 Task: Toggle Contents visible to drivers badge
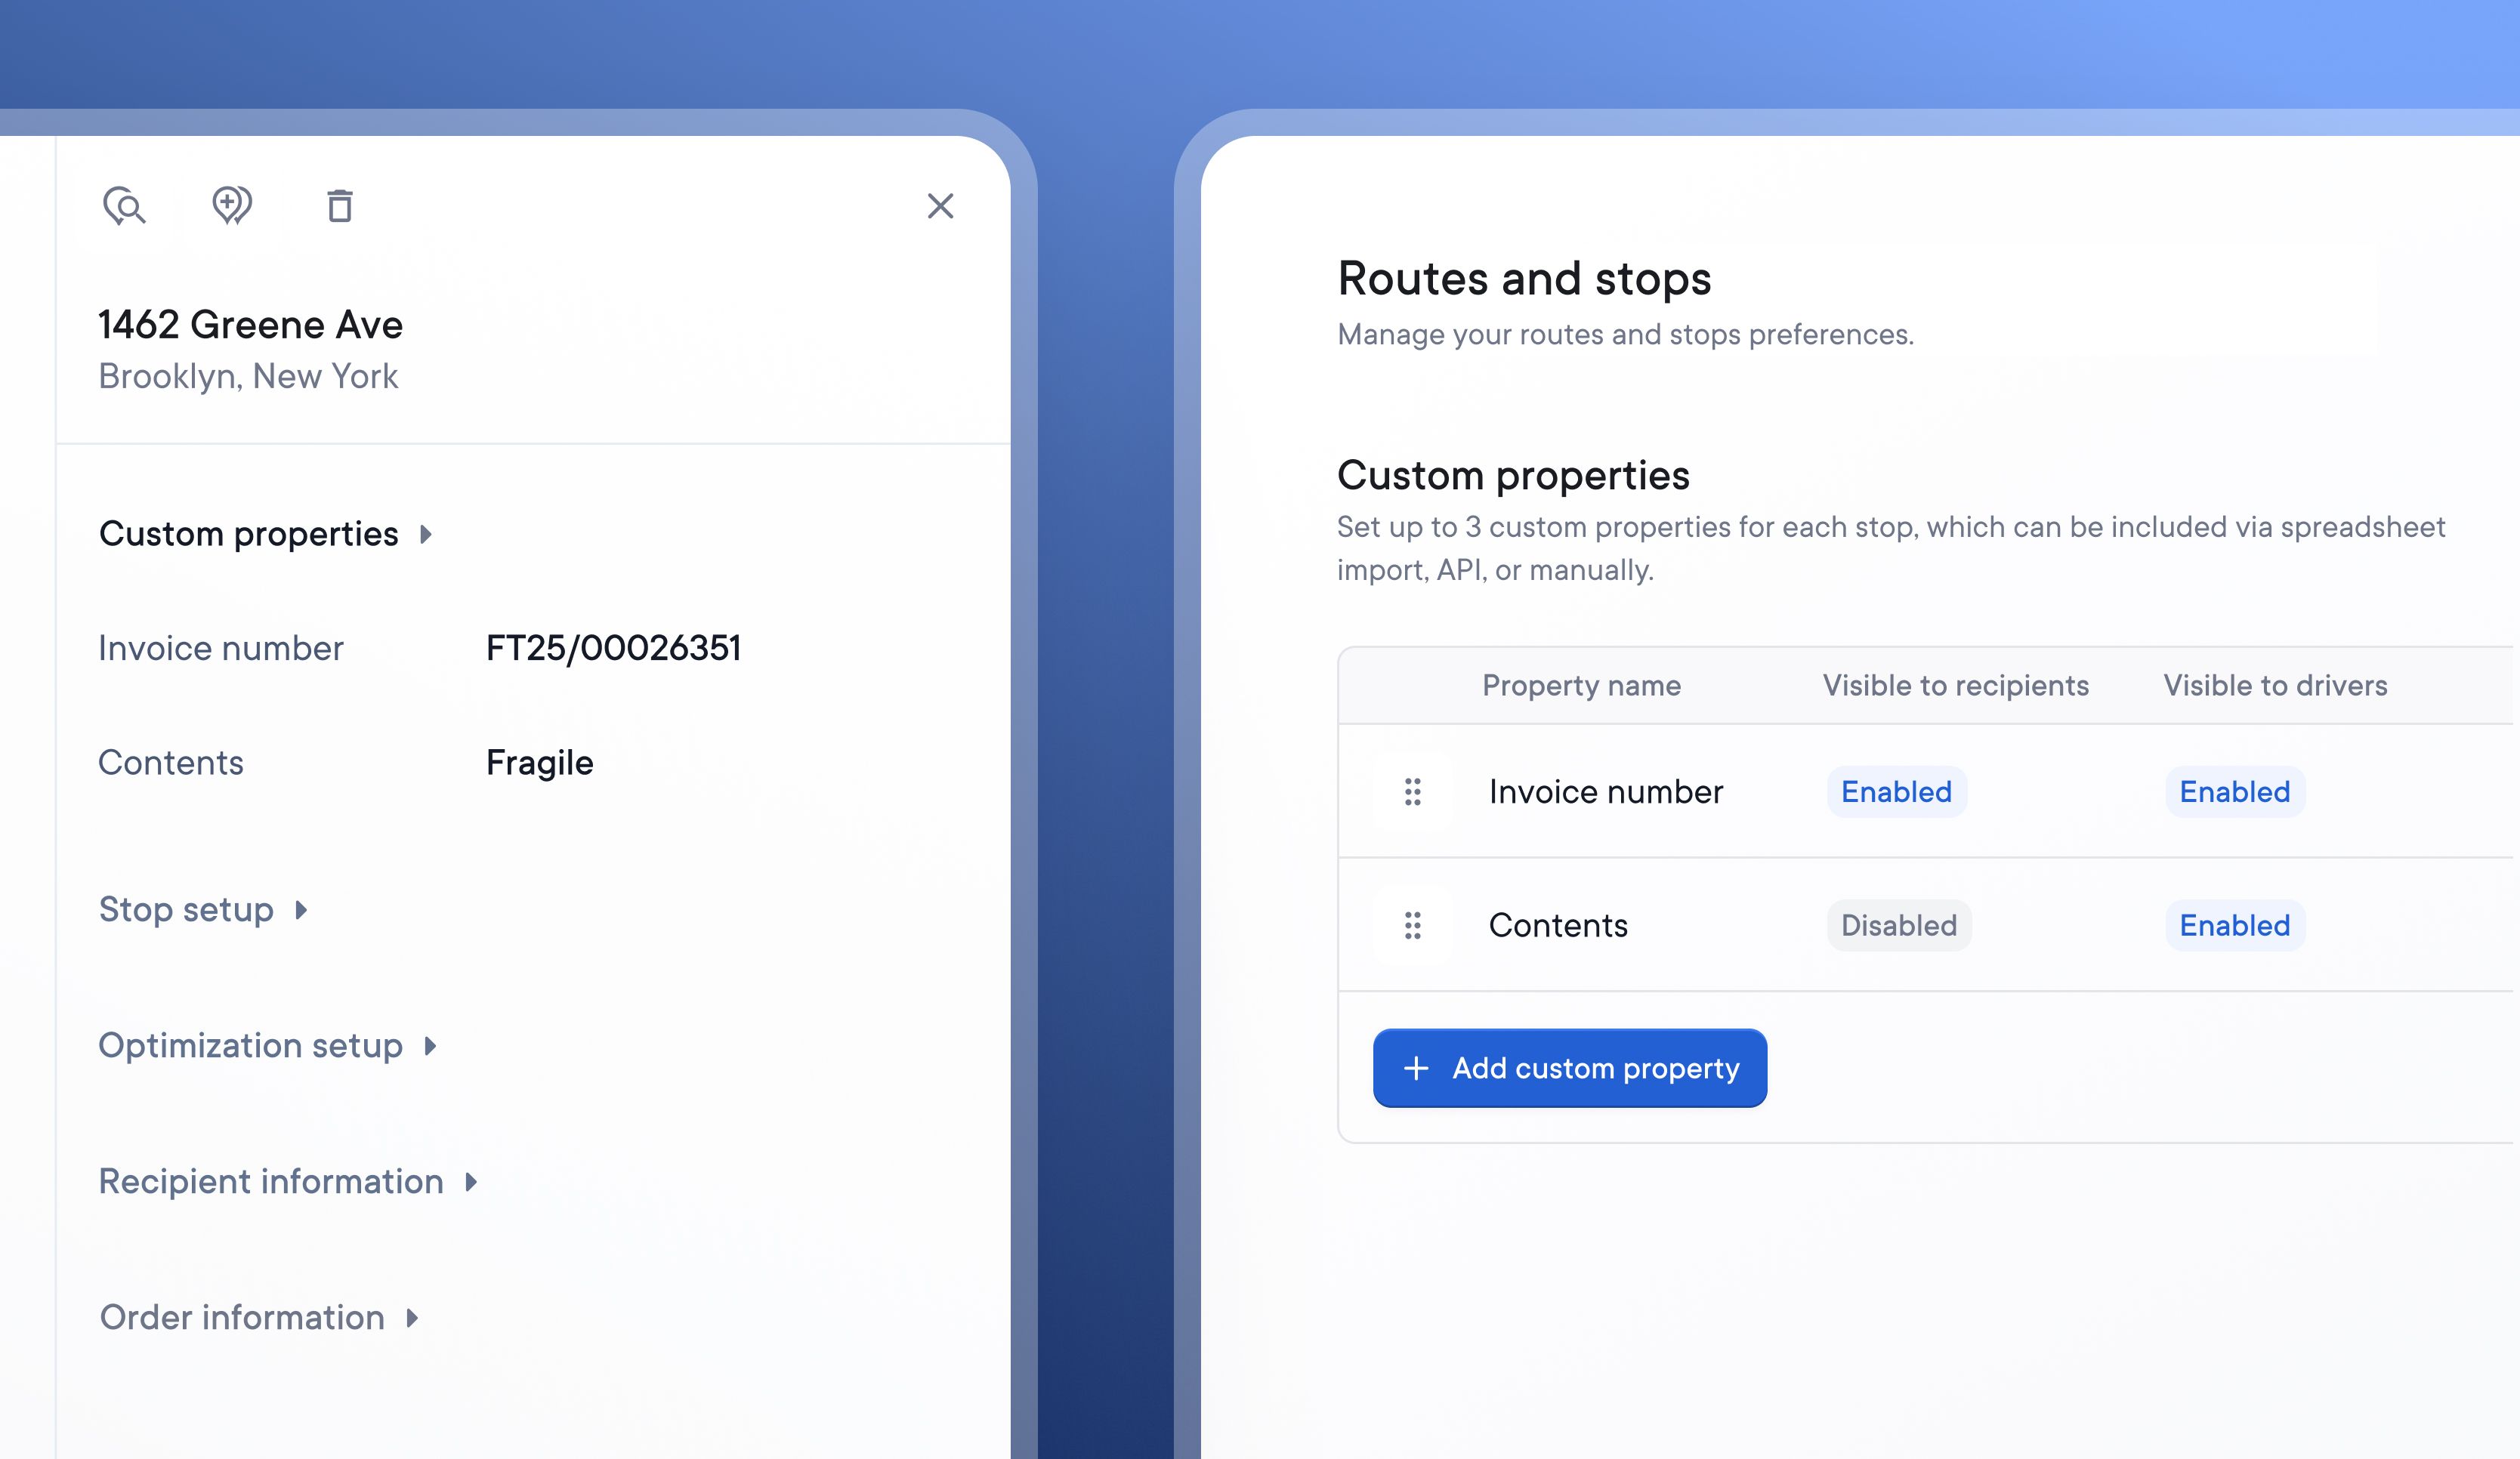(x=2235, y=925)
